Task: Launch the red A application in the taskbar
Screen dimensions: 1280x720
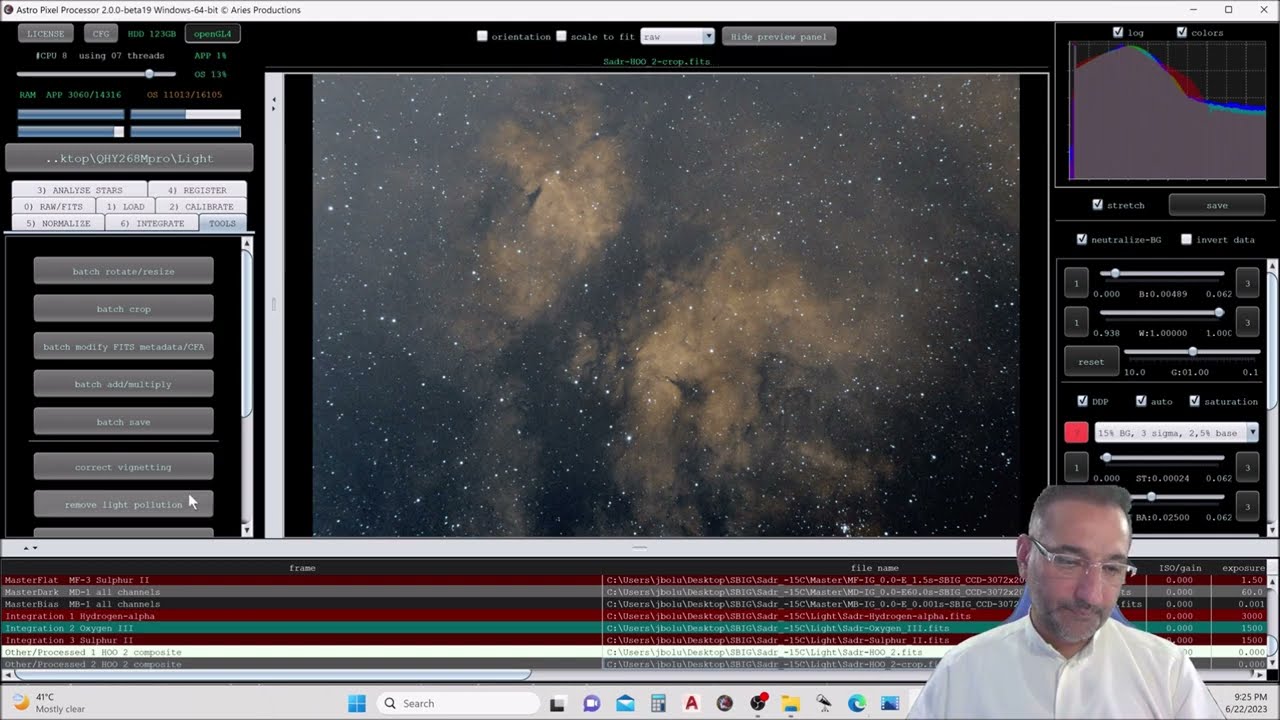Action: pos(691,703)
